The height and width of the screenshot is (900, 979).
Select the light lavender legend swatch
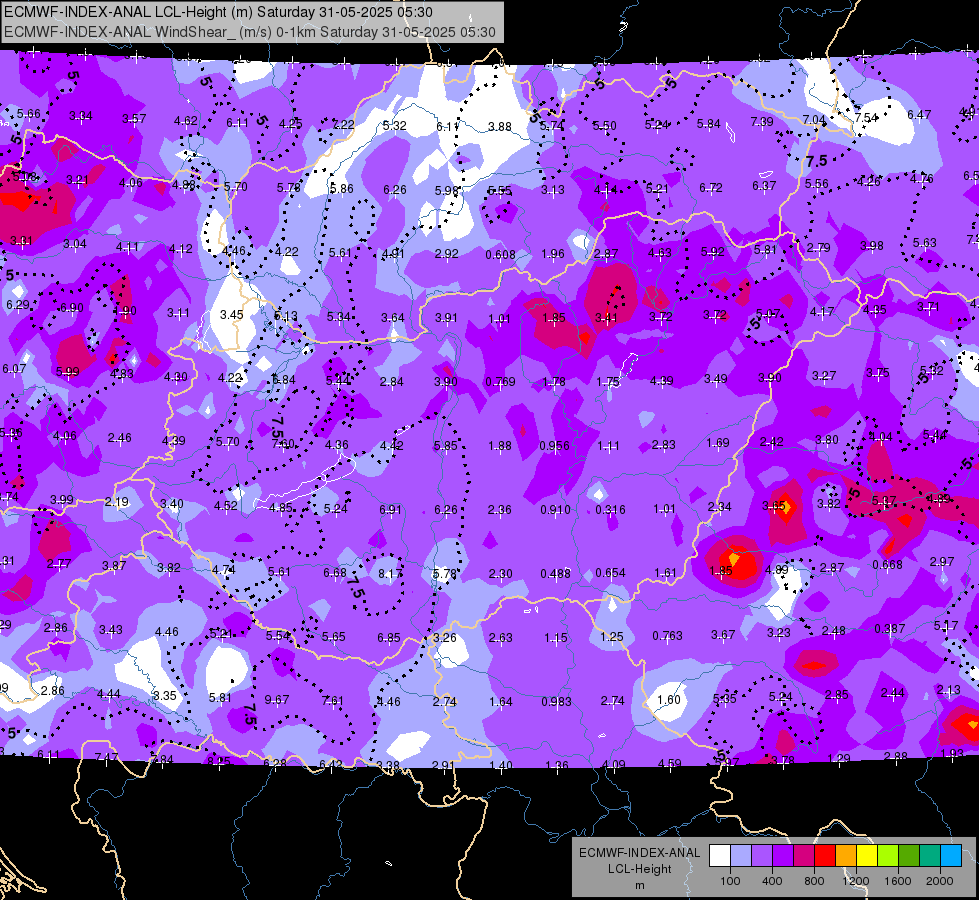point(741,856)
